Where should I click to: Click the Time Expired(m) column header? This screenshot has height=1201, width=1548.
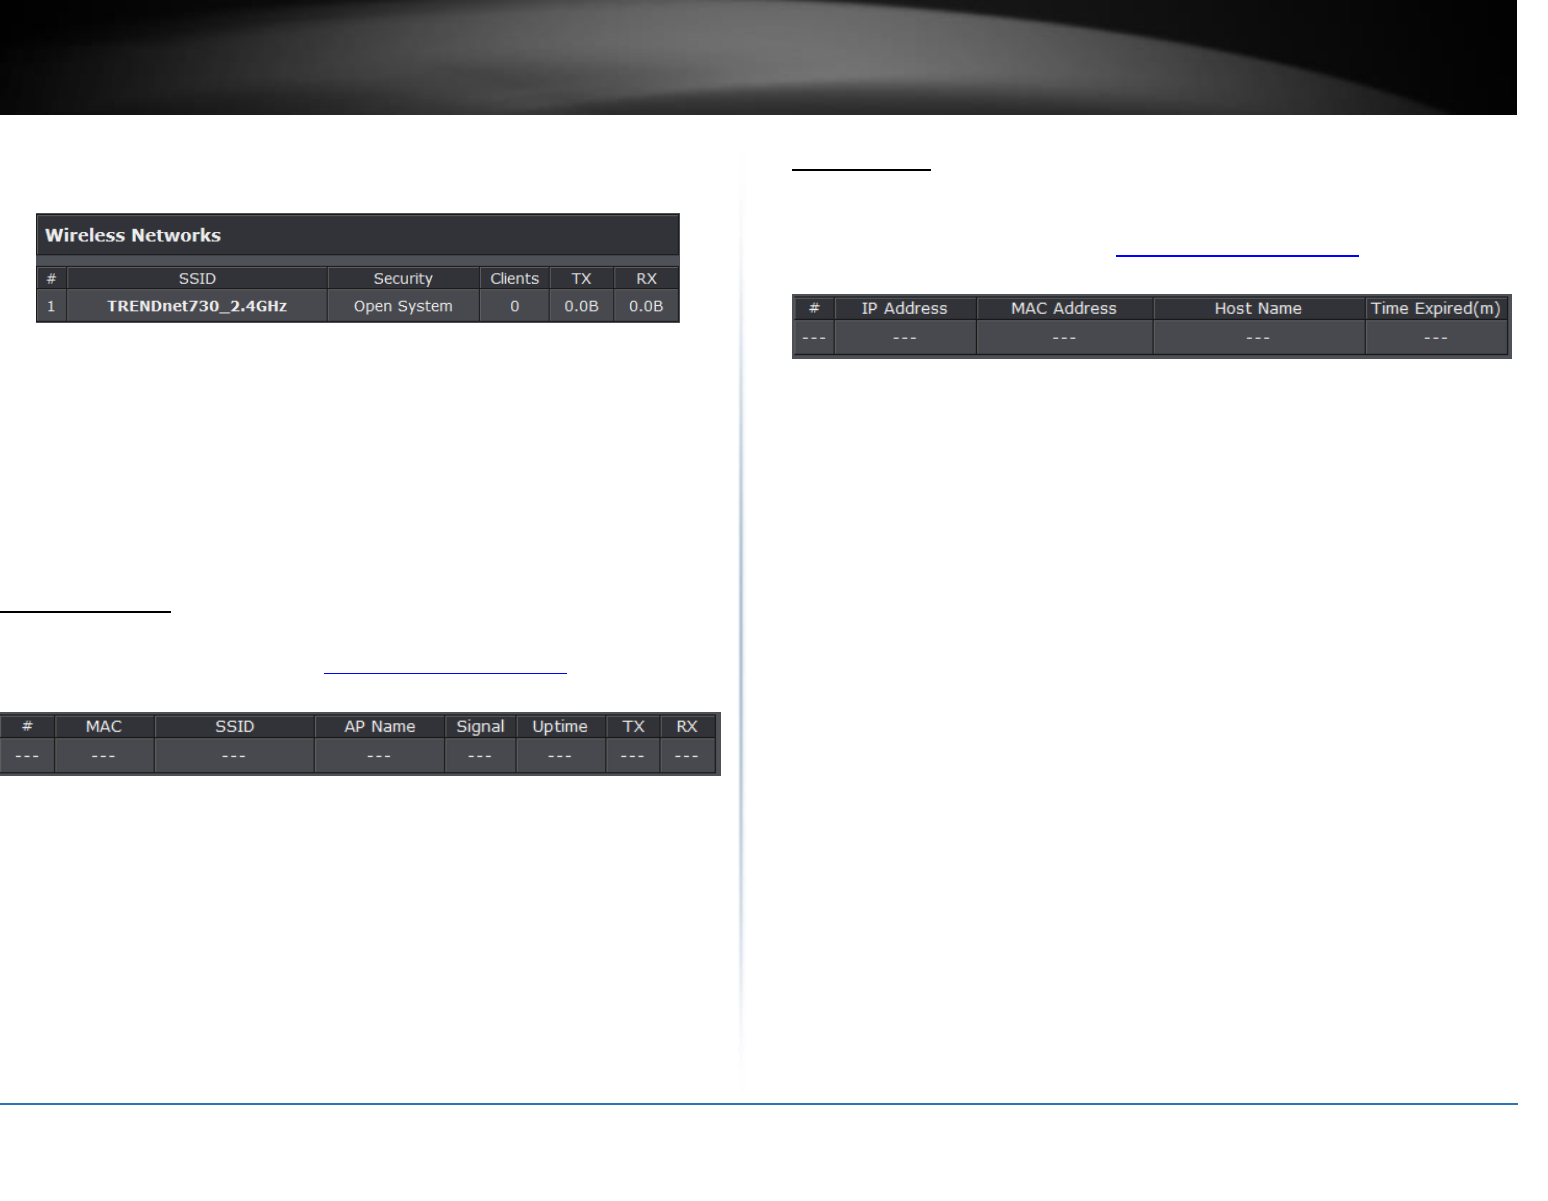1436,308
